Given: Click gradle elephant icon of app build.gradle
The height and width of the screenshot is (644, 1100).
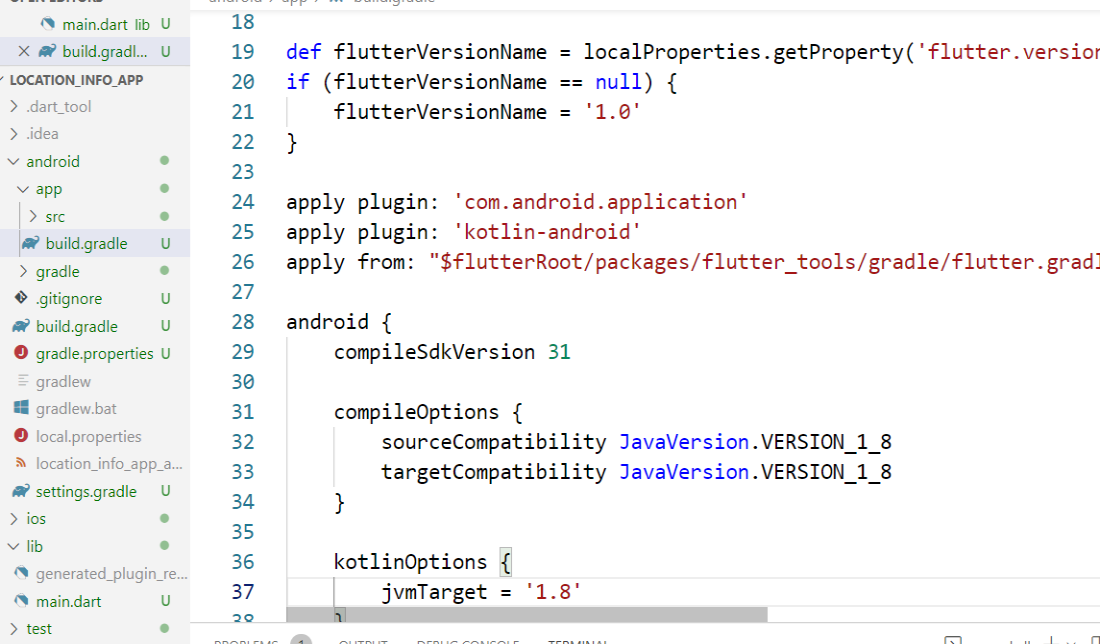Looking at the screenshot, I should click(30, 243).
